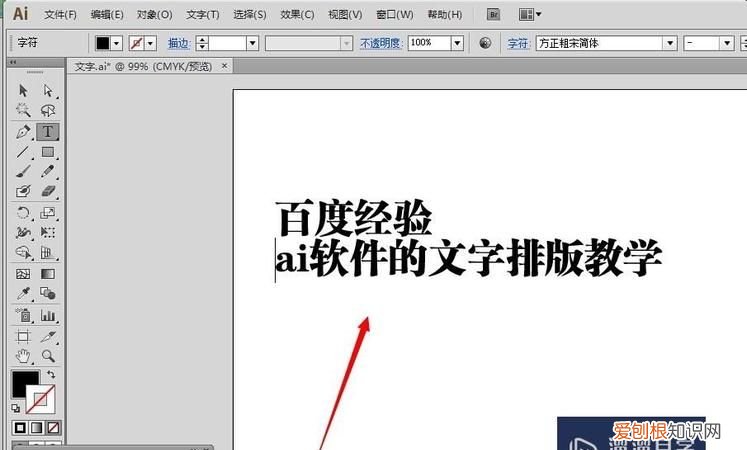Click control bar black fill color box
The height and width of the screenshot is (450, 747).
103,43
